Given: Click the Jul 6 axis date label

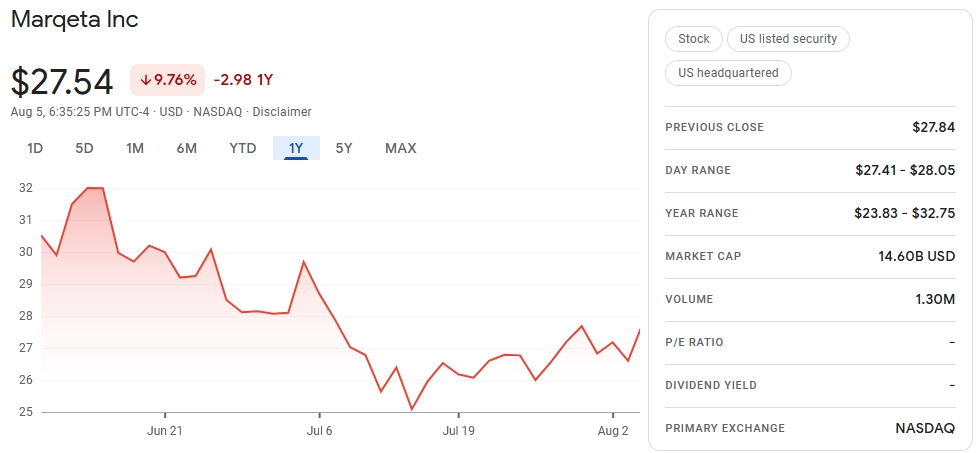Looking at the screenshot, I should point(319,431).
